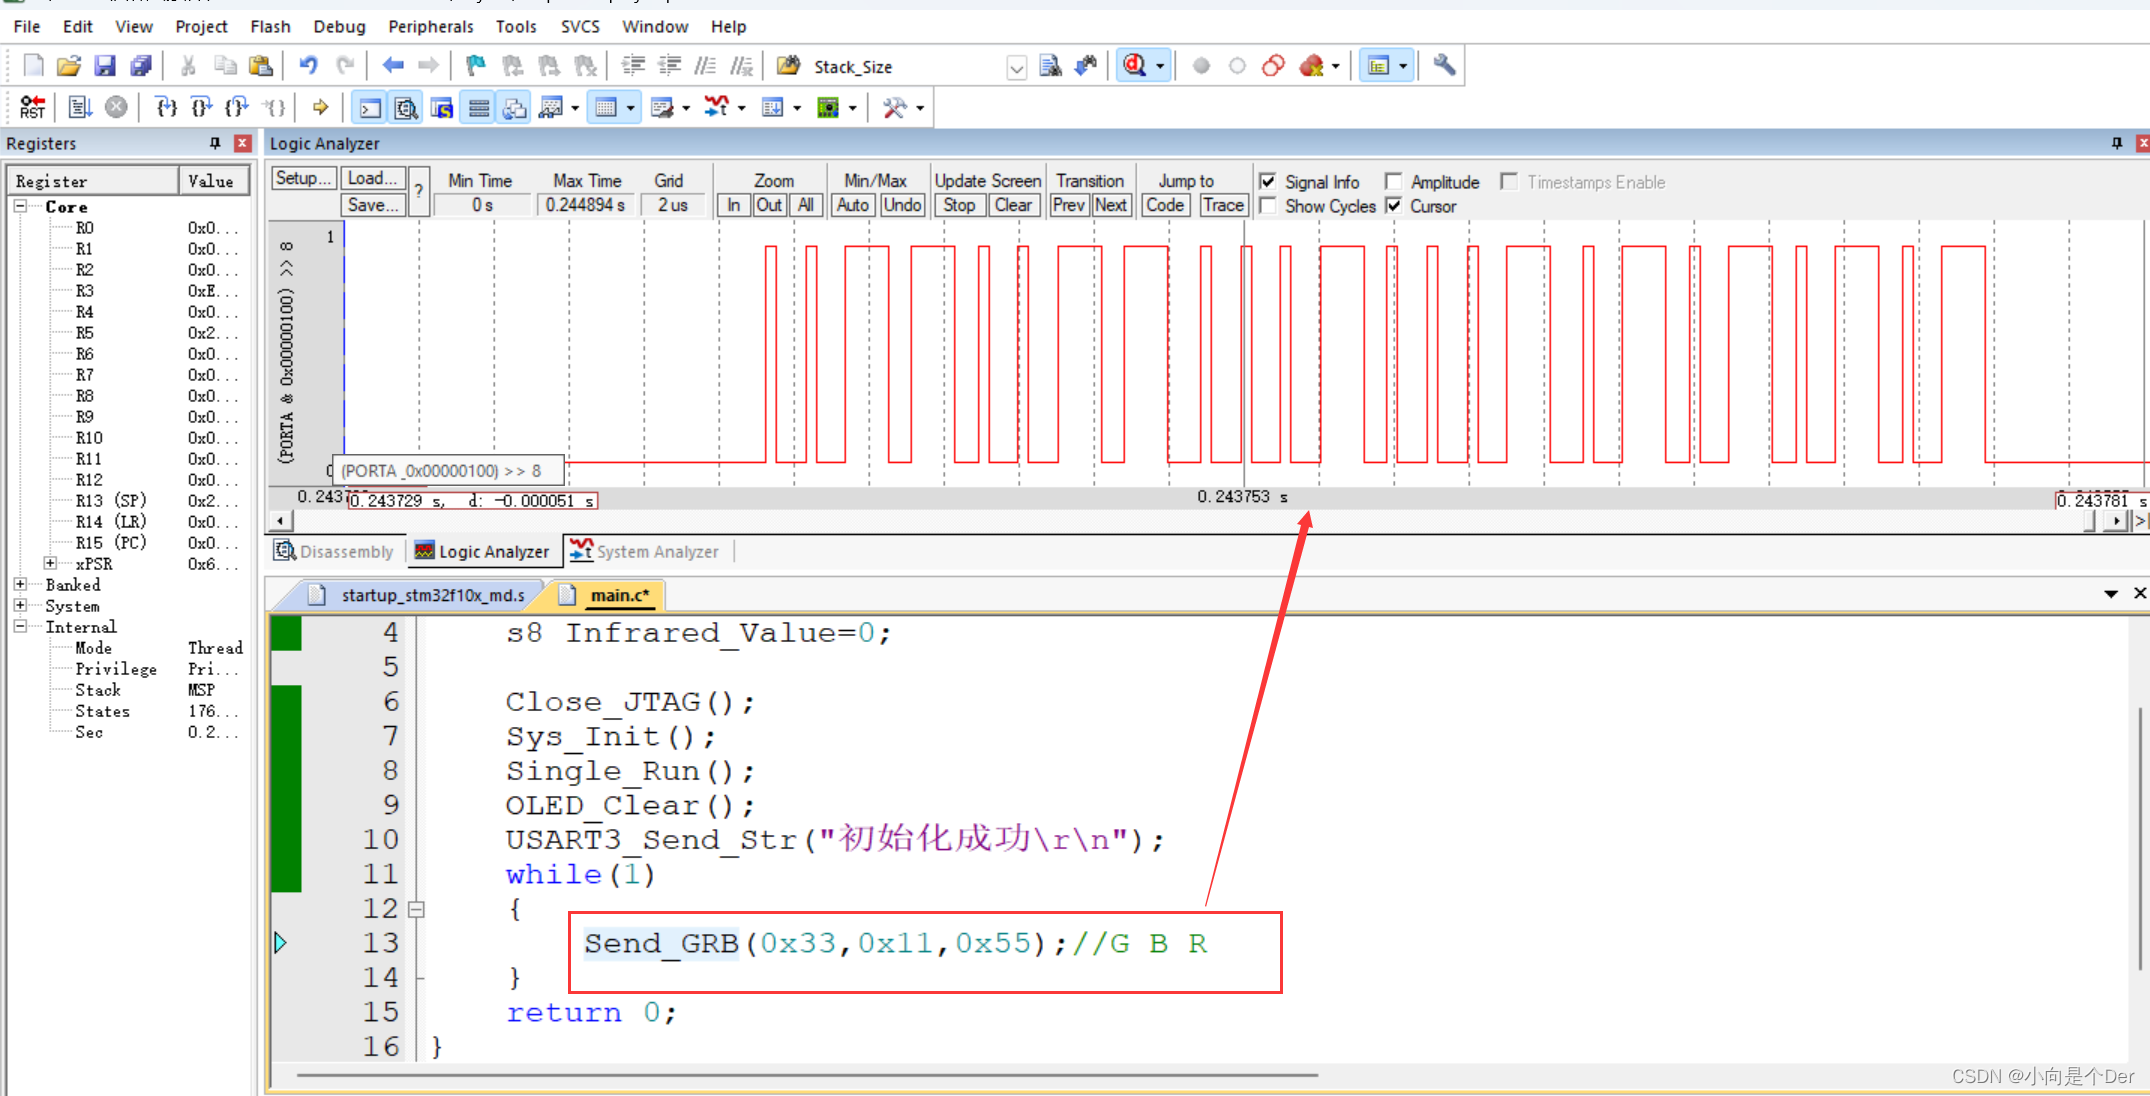This screenshot has height=1096, width=2150.
Task: Toggle the Cursor checkbox on
Action: point(1397,206)
